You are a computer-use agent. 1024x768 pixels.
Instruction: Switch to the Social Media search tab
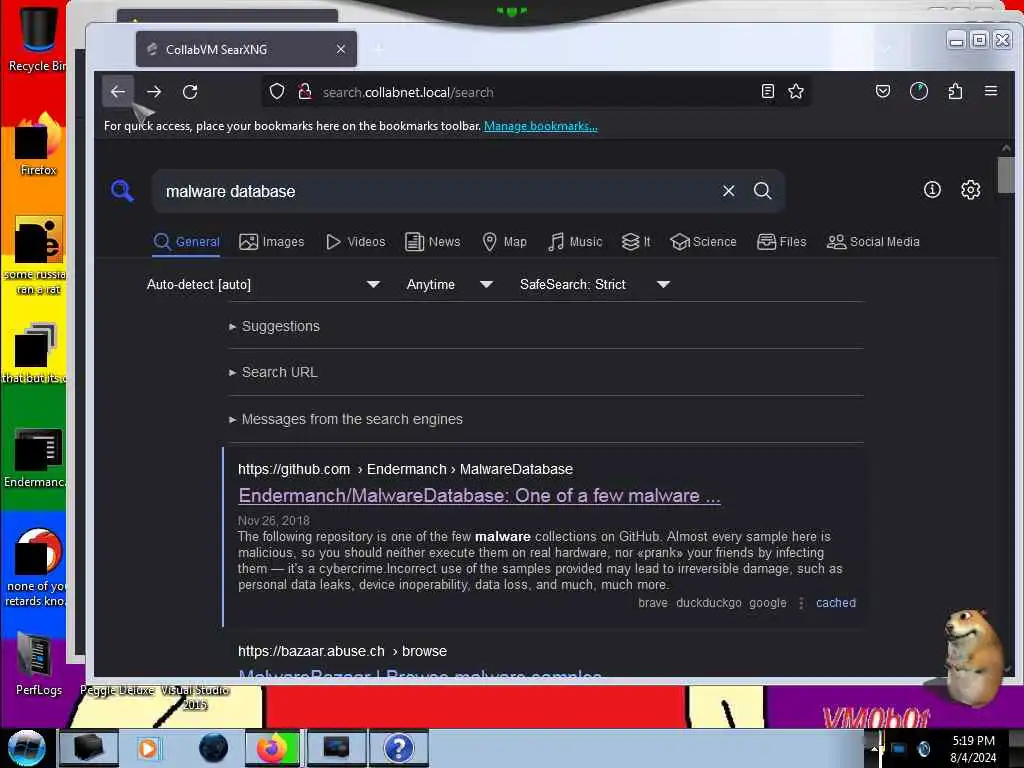click(873, 242)
